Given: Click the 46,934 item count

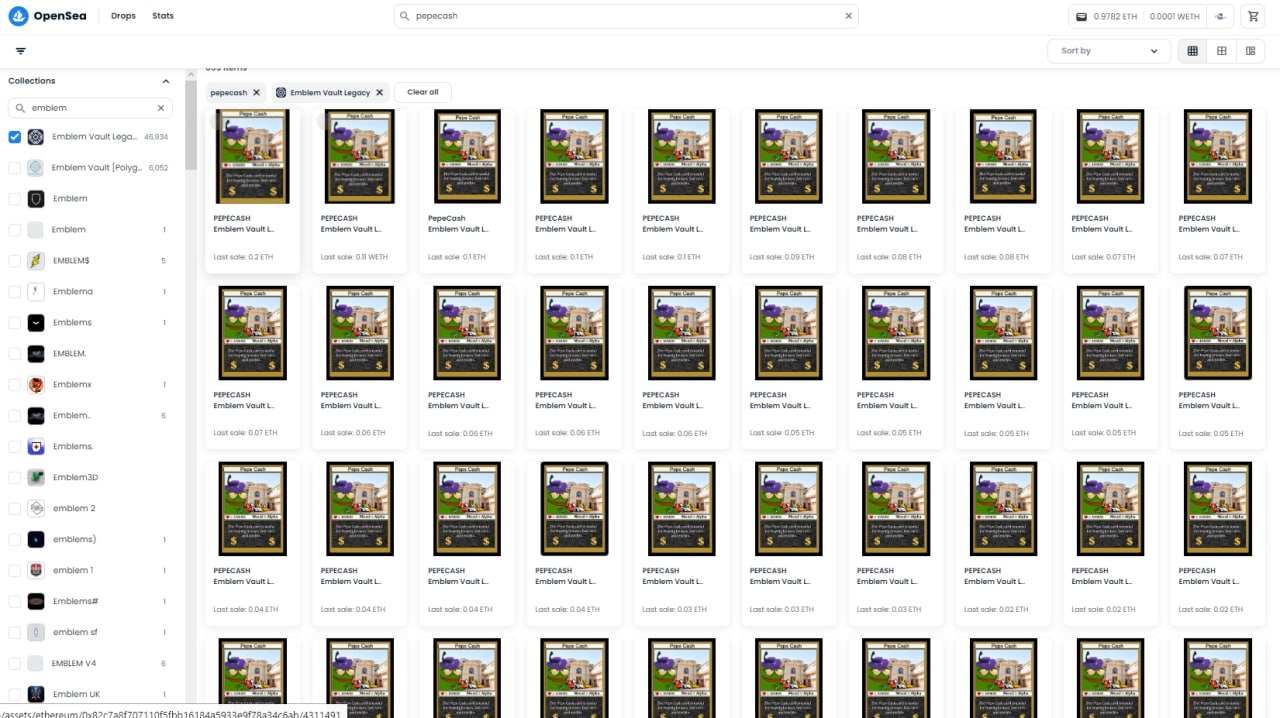Looking at the screenshot, I should point(156,137).
